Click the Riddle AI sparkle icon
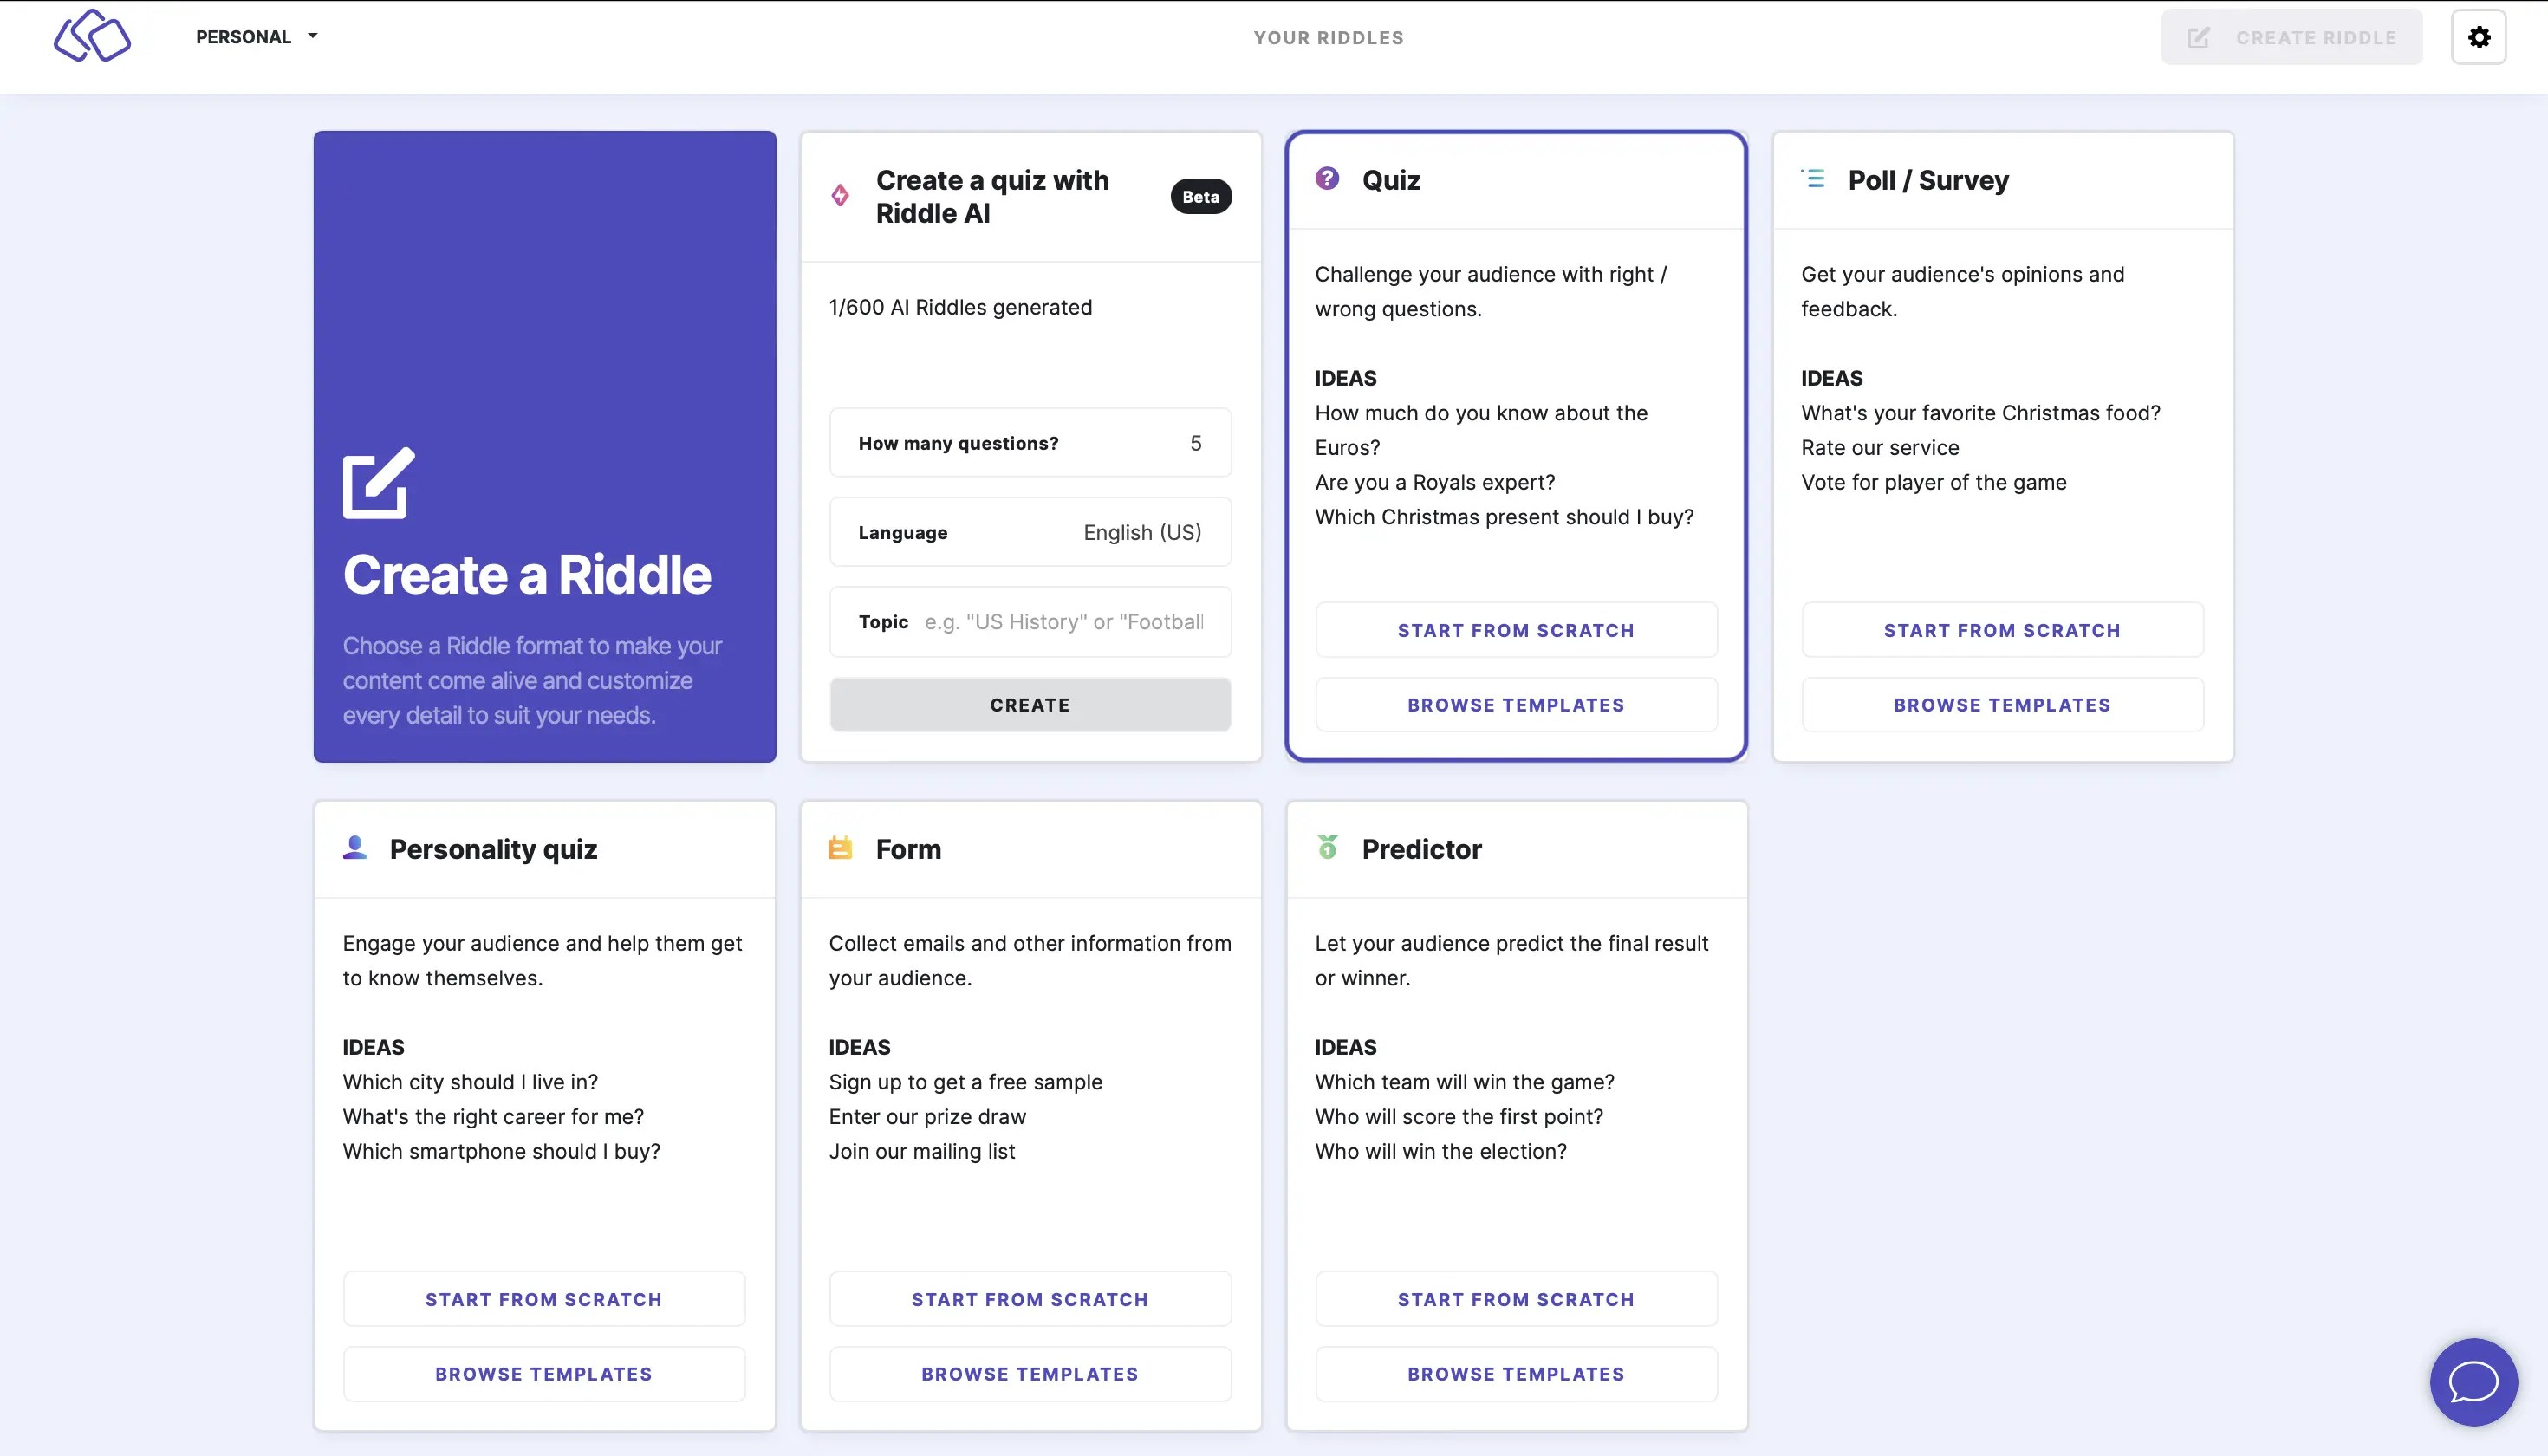The height and width of the screenshot is (1456, 2548). (840, 196)
